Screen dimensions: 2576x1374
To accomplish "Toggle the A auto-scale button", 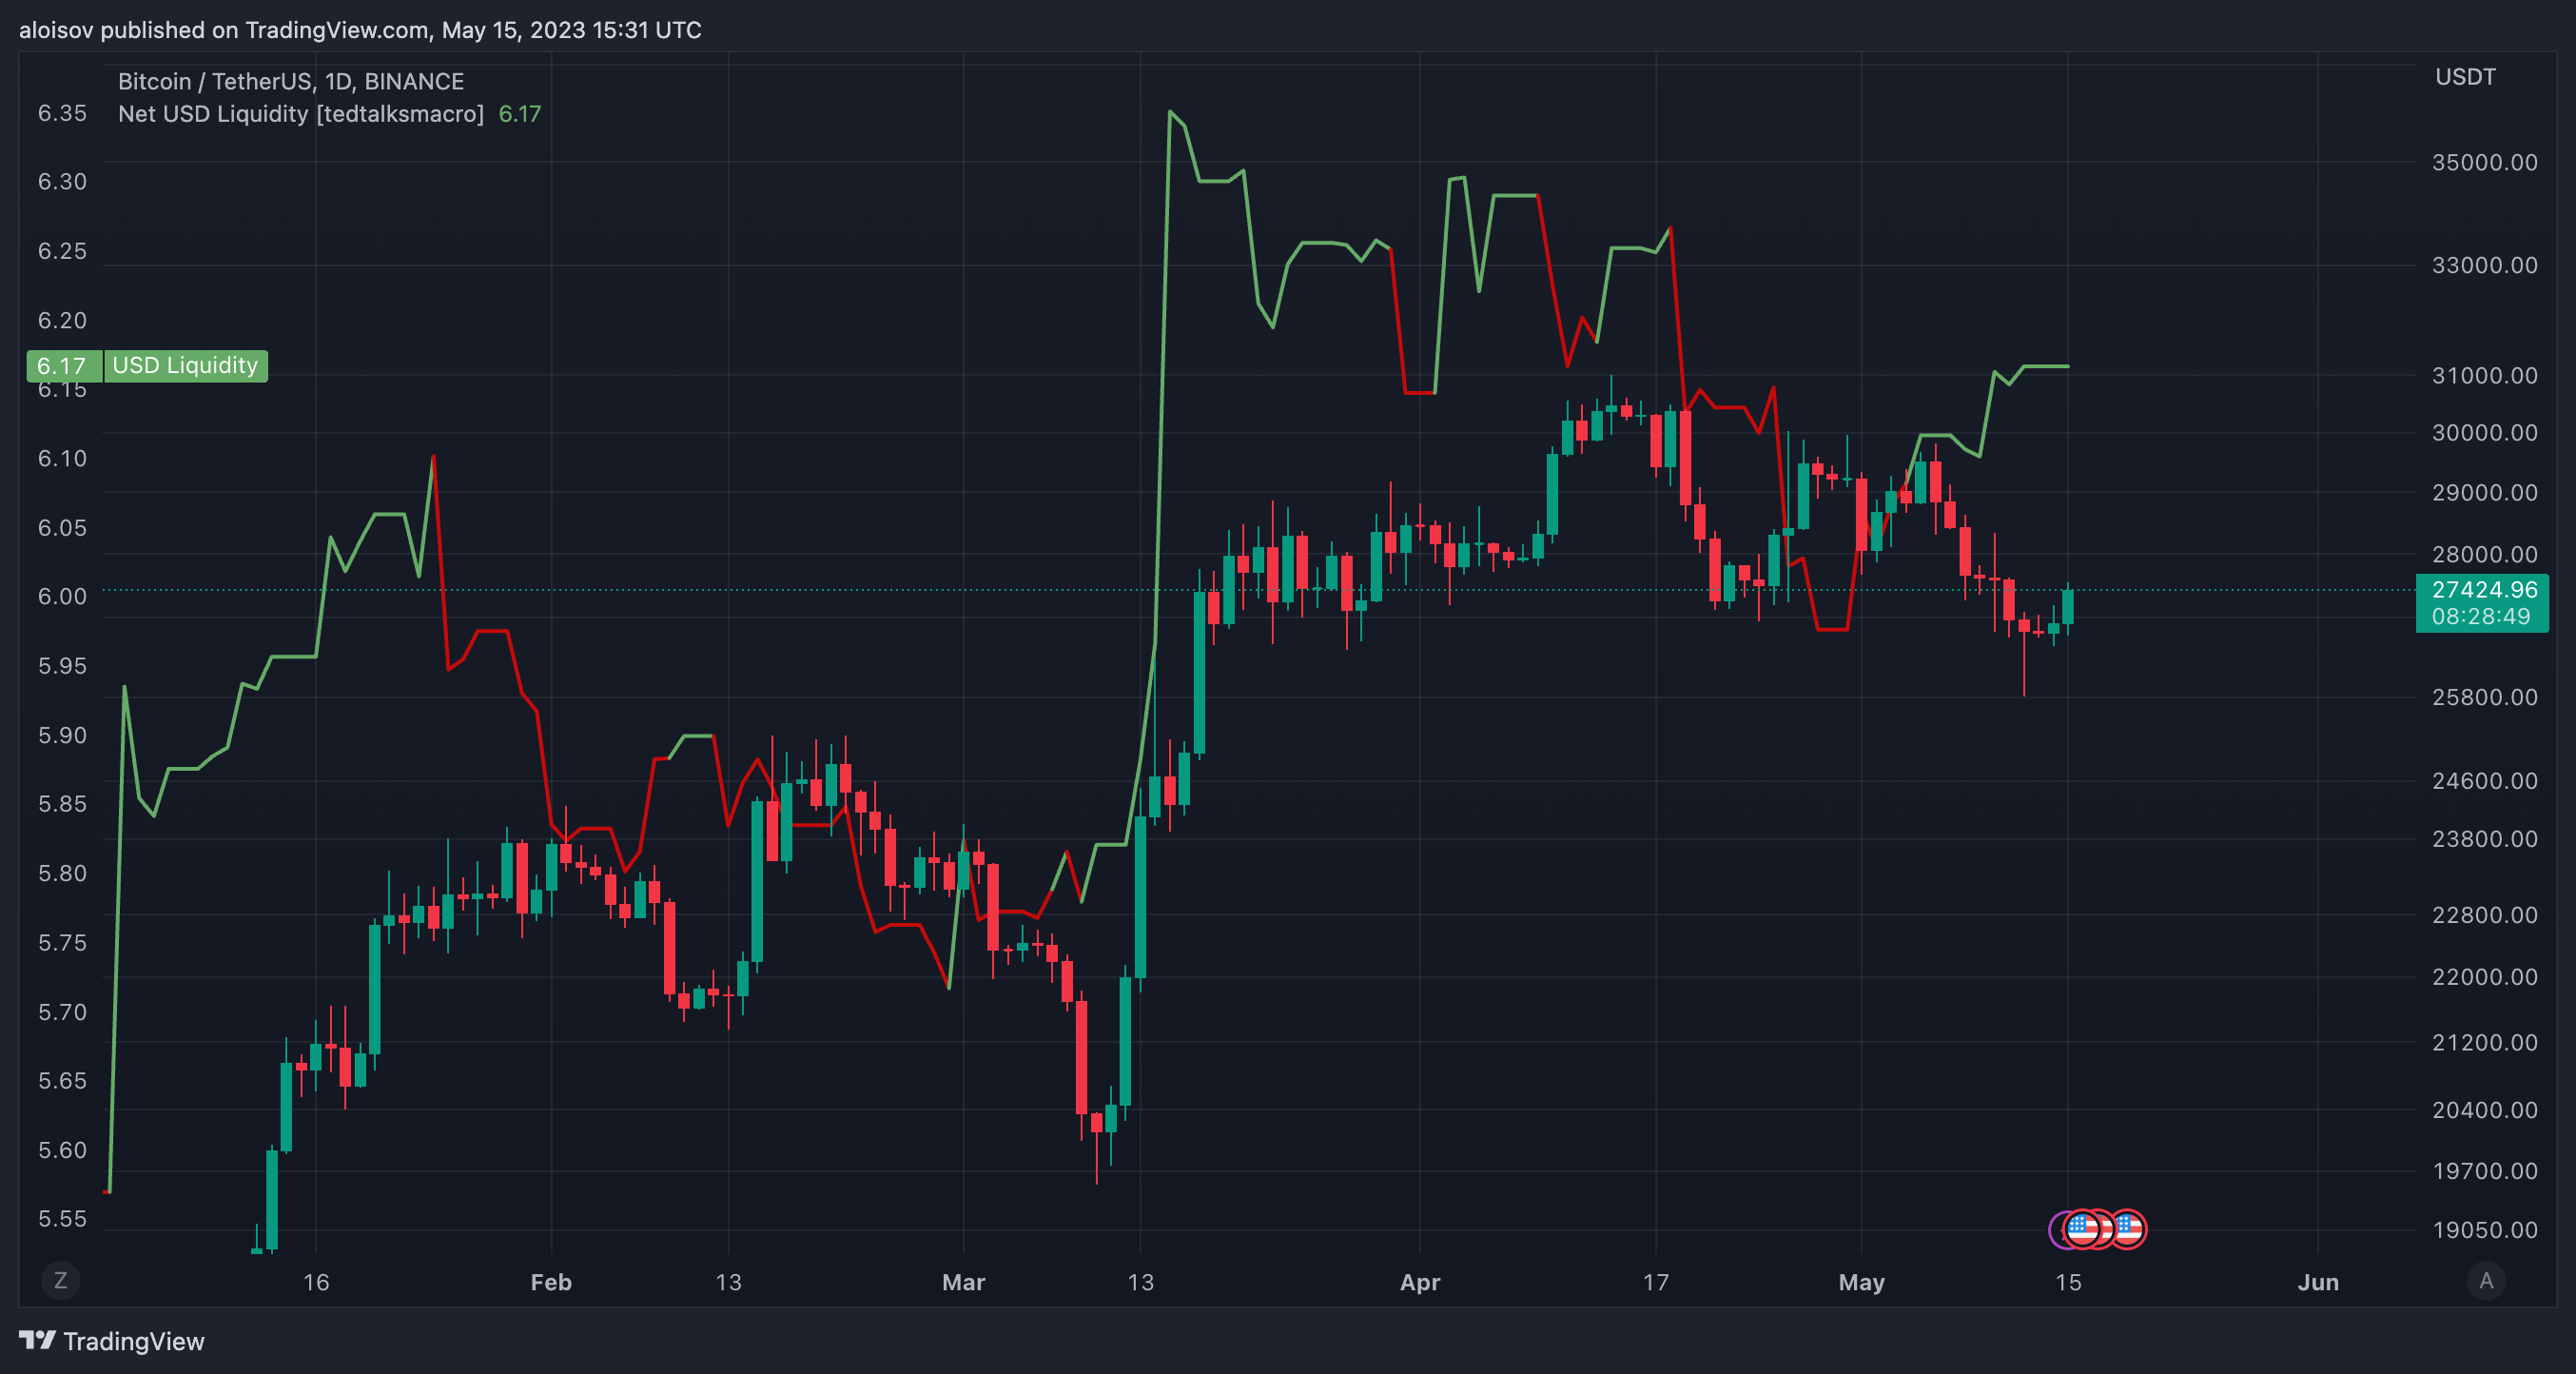I will pyautogui.click(x=2486, y=1281).
